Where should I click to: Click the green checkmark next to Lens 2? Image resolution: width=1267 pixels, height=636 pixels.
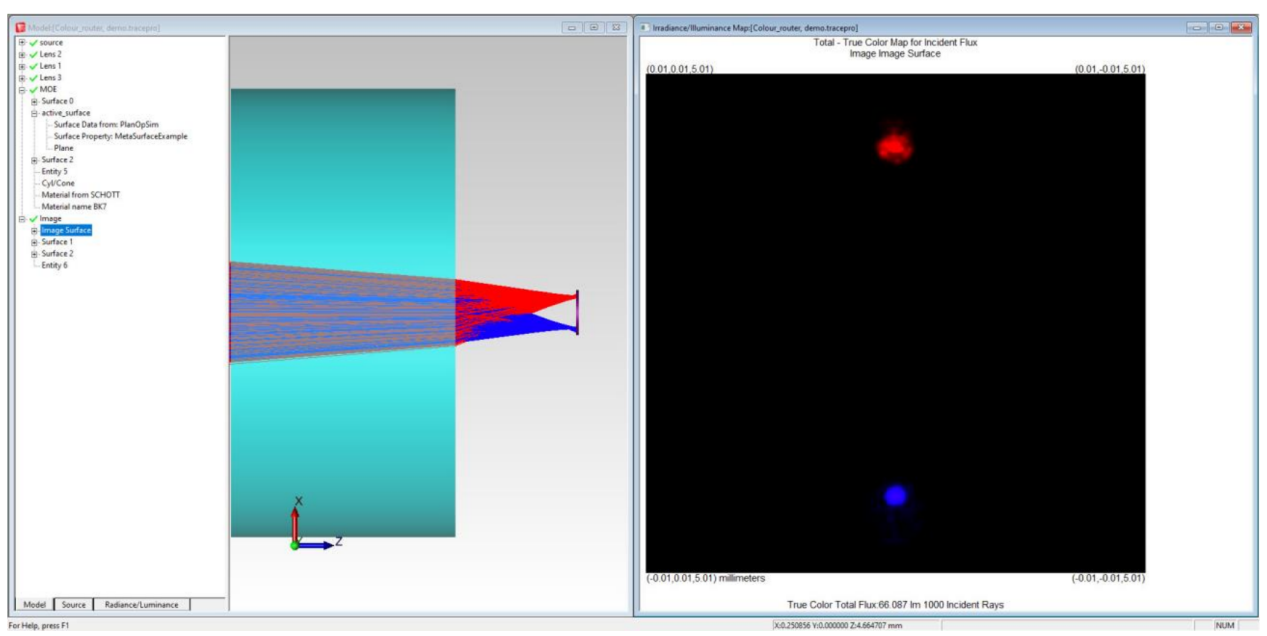[32, 54]
